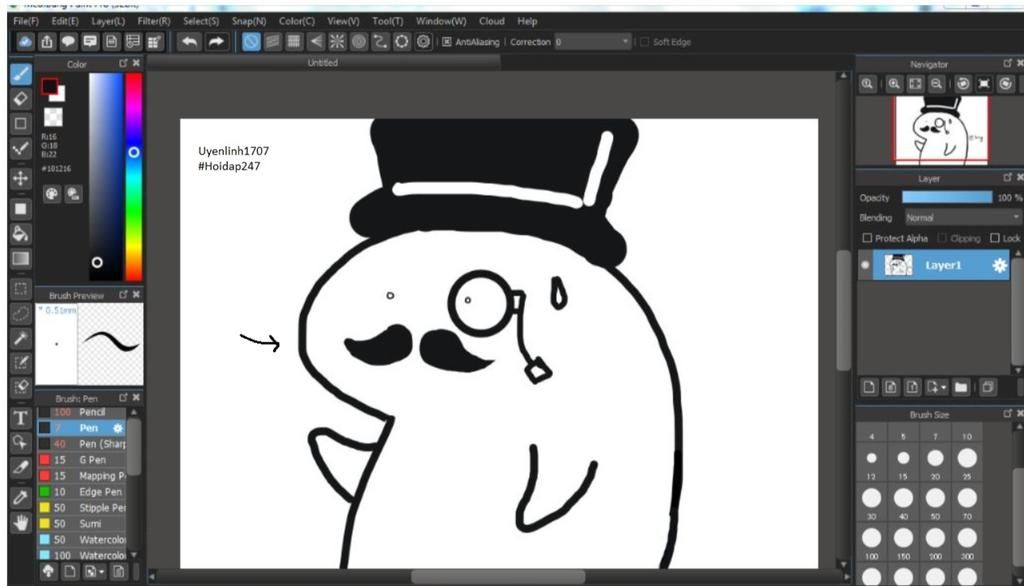The image size is (1024, 586).
Task: Add a layer folder
Action: (x=961, y=387)
